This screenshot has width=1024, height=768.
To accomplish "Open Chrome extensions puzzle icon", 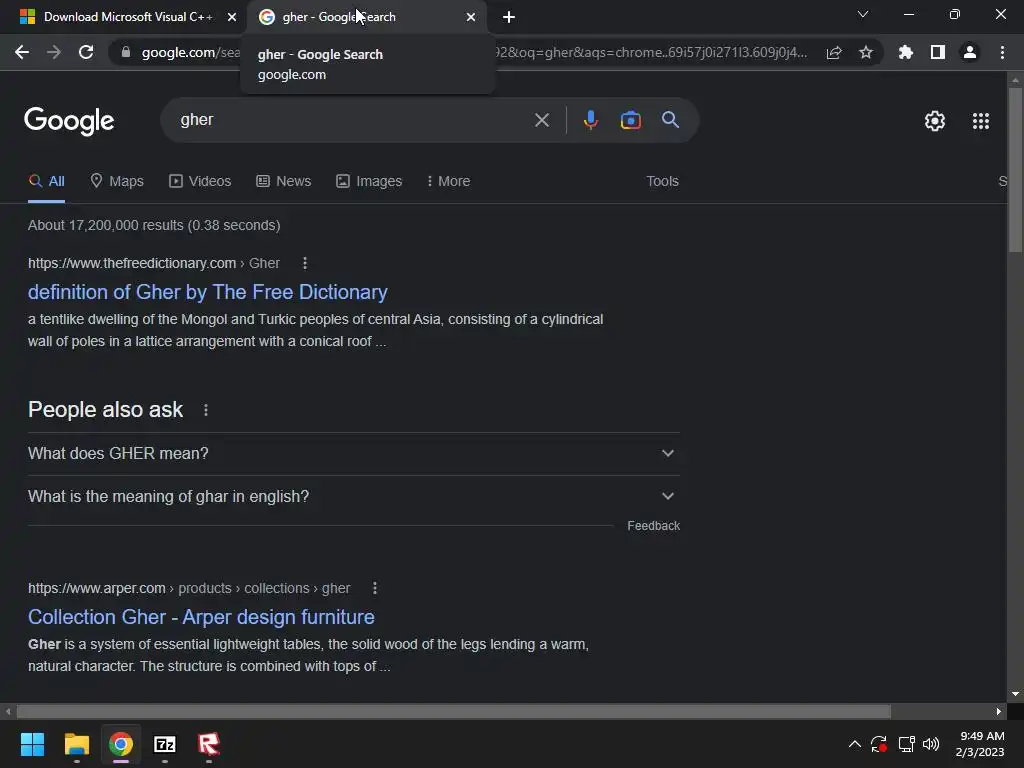I will (906, 52).
